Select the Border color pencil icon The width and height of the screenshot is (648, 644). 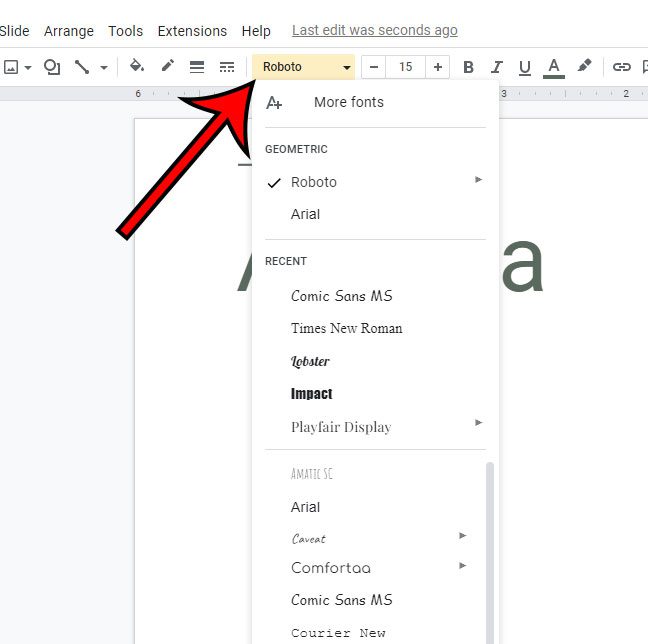[x=167, y=67]
